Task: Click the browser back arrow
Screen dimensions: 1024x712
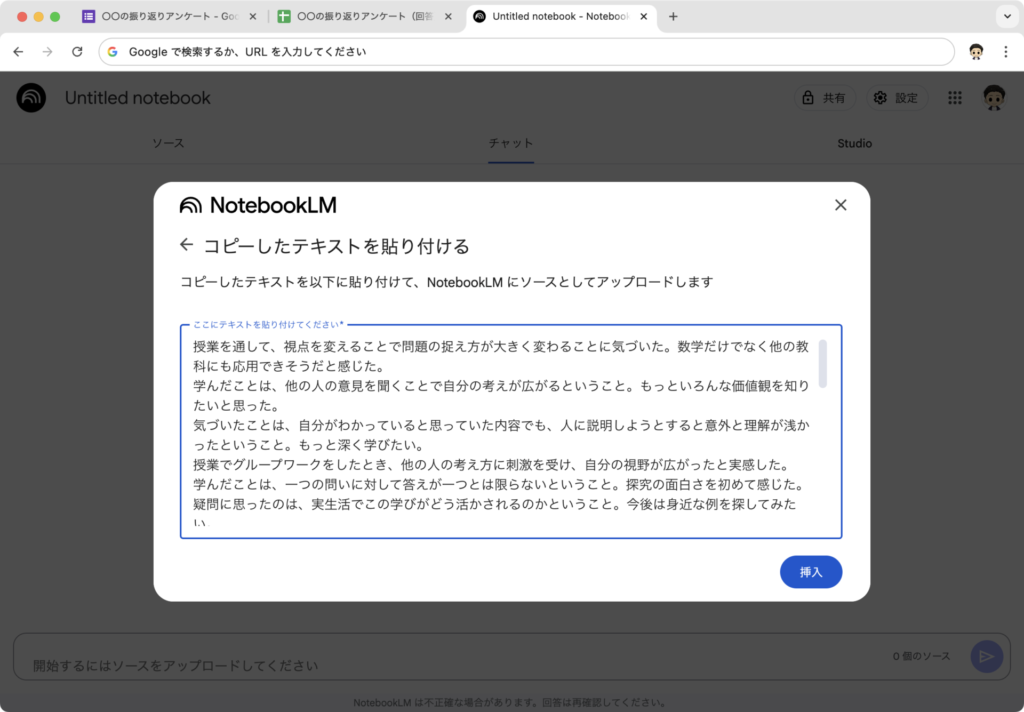Action: pyautogui.click(x=18, y=52)
